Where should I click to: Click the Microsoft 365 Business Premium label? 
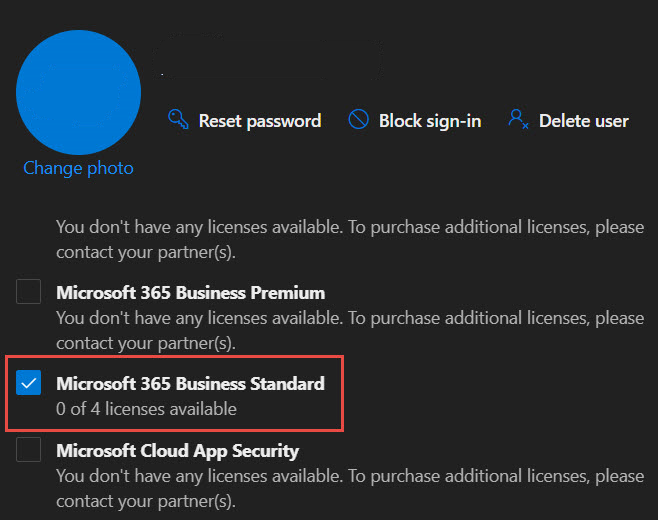[x=190, y=293]
